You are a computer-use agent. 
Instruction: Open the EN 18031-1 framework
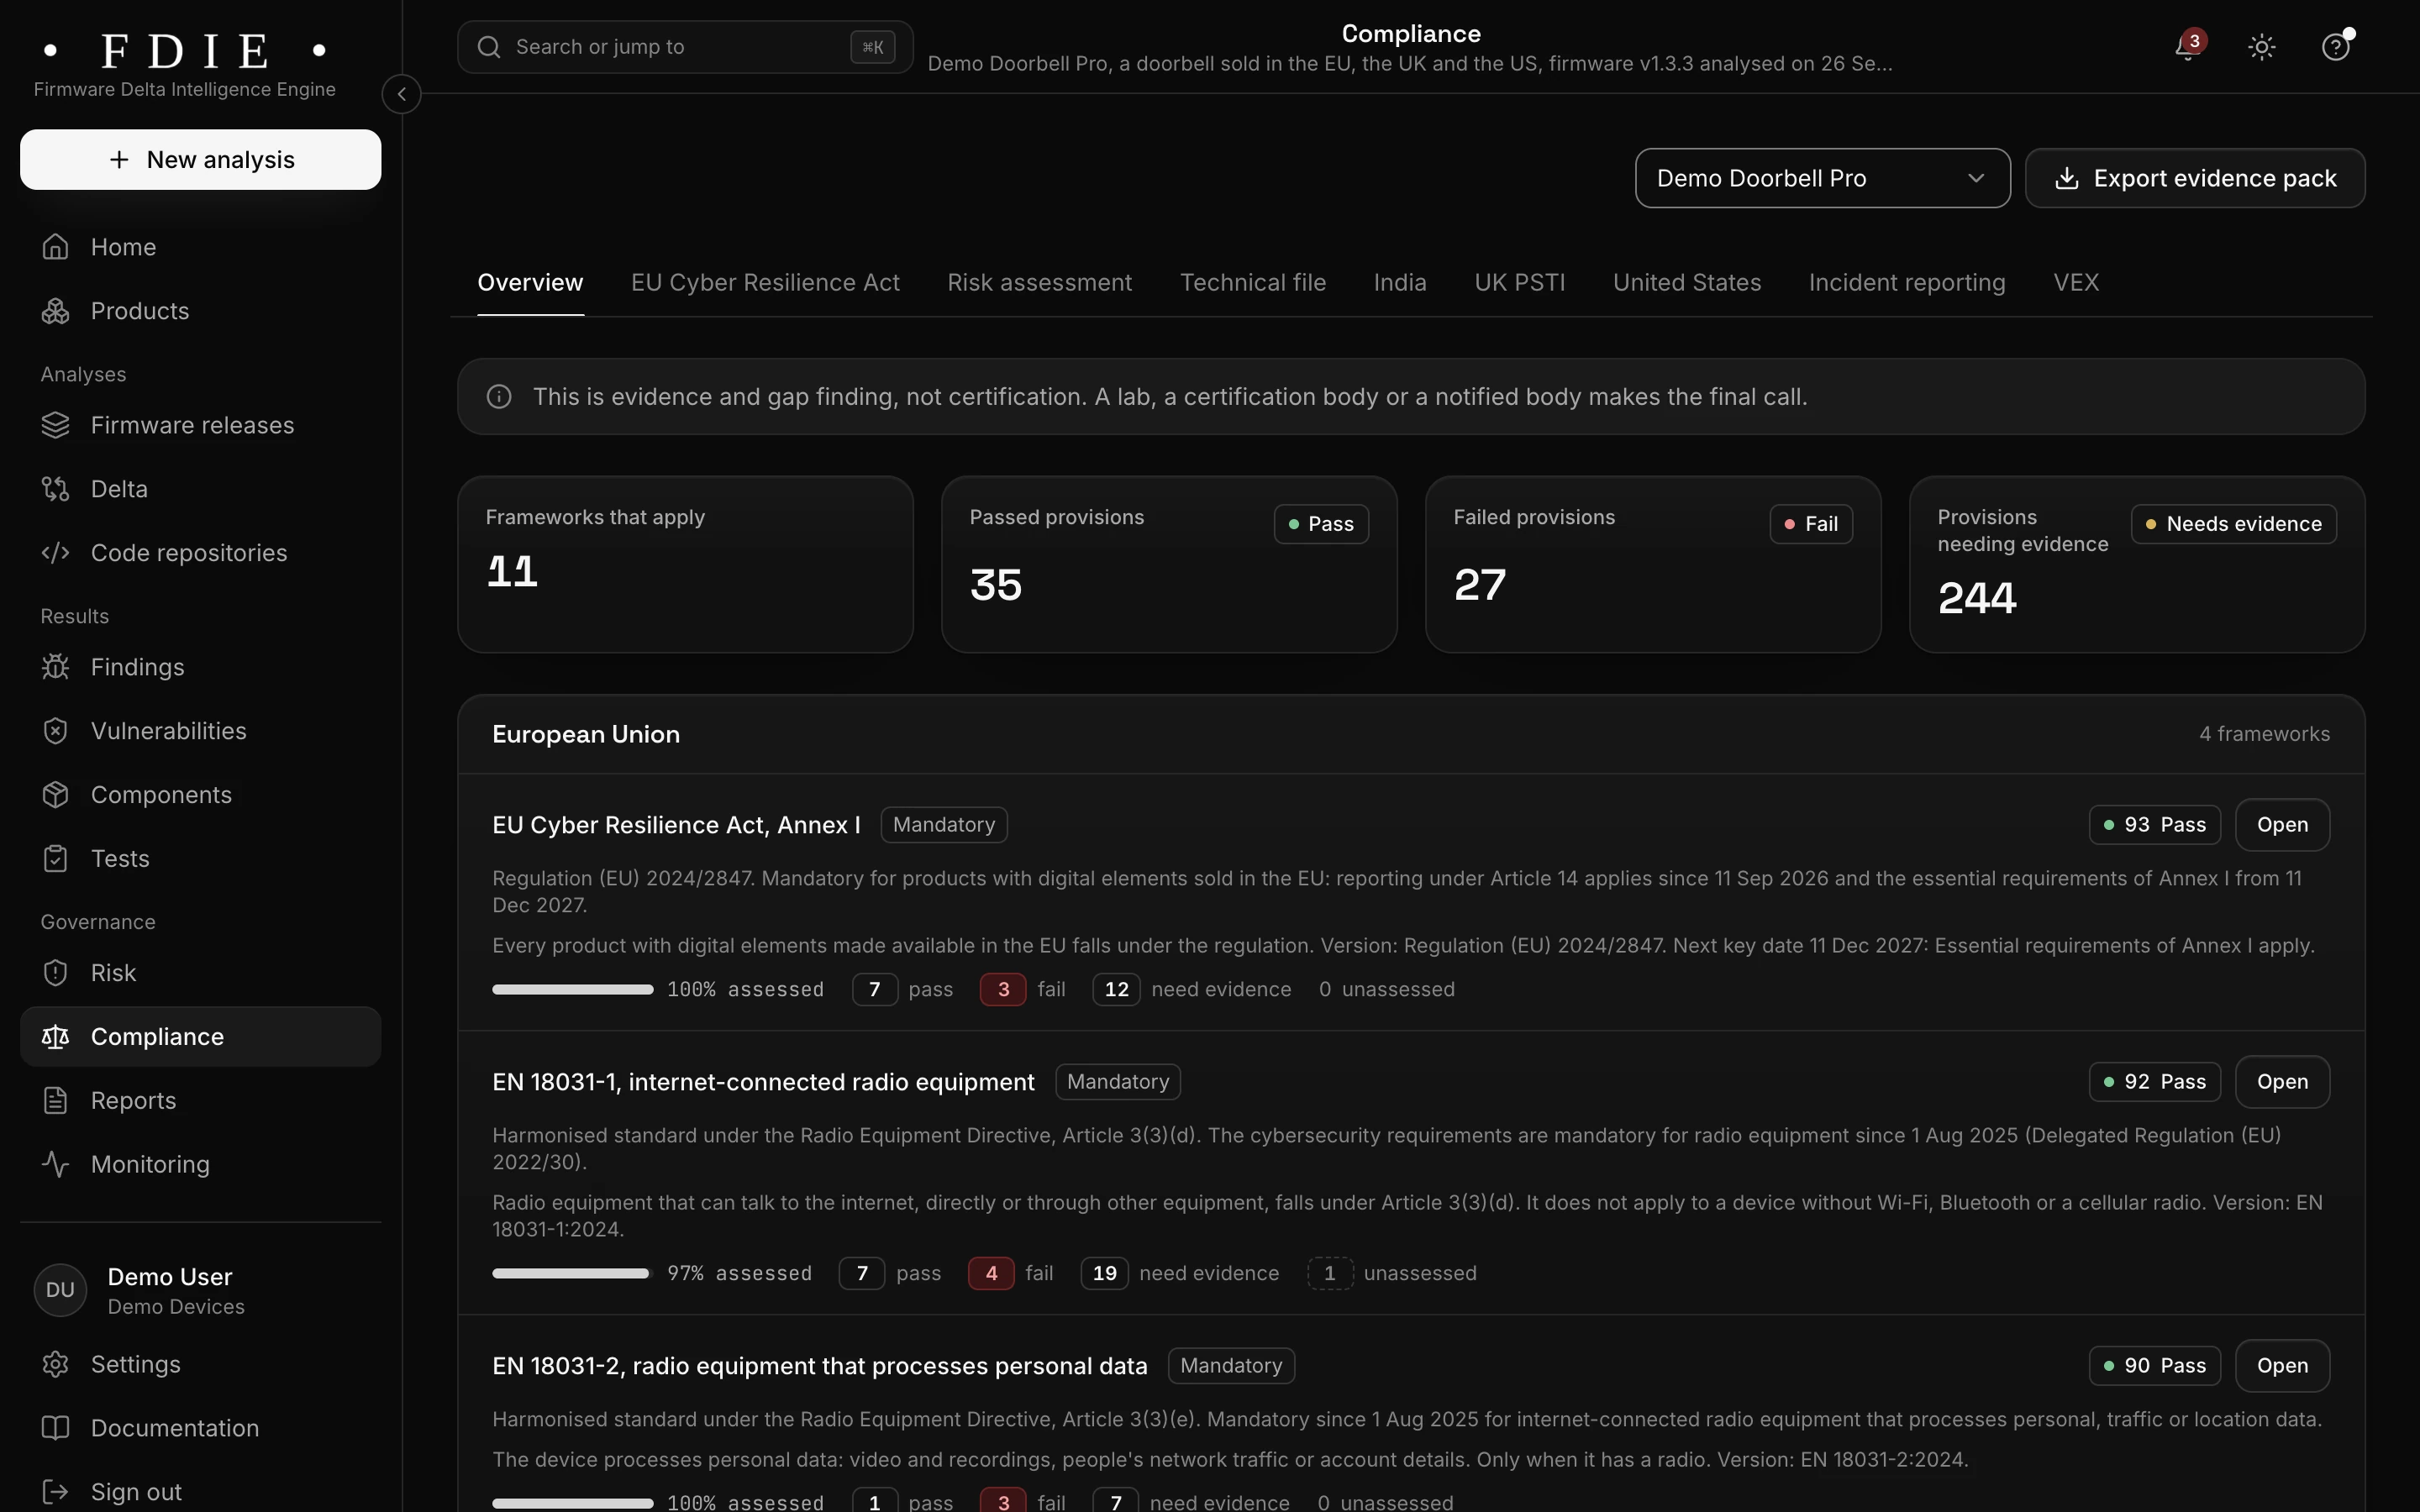click(x=2282, y=1082)
